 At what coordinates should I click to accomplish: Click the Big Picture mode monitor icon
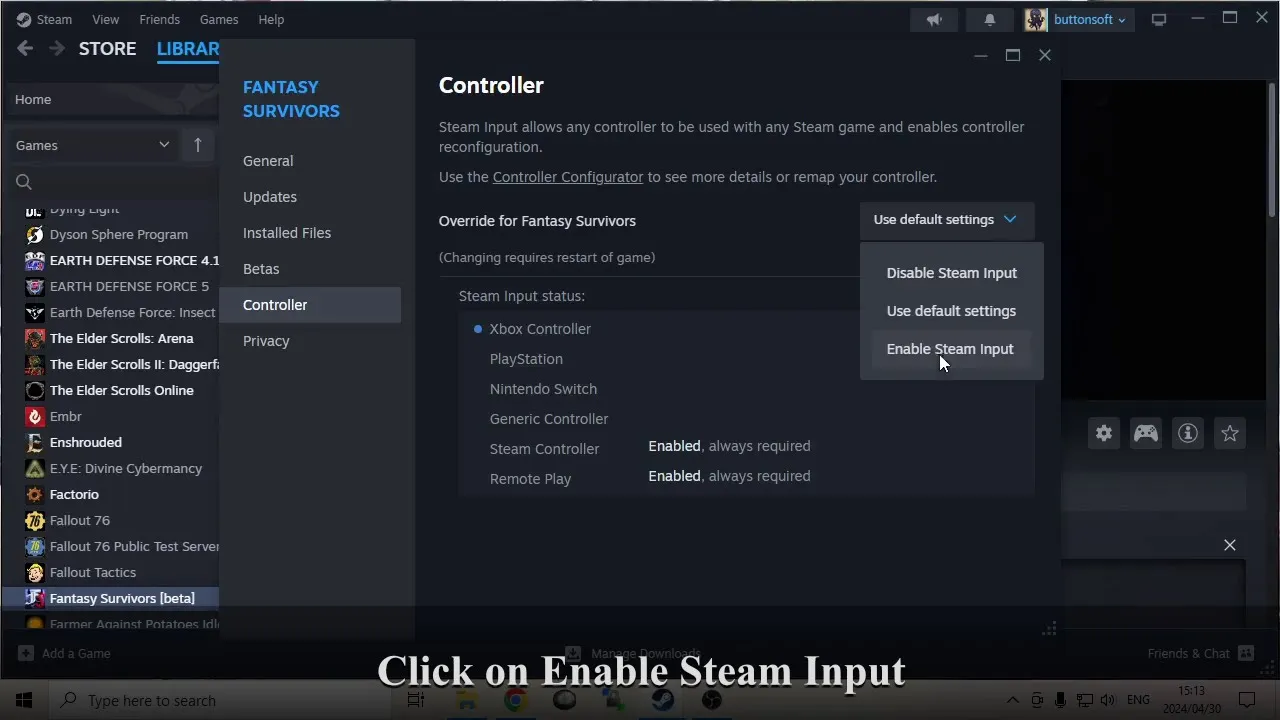(1159, 19)
